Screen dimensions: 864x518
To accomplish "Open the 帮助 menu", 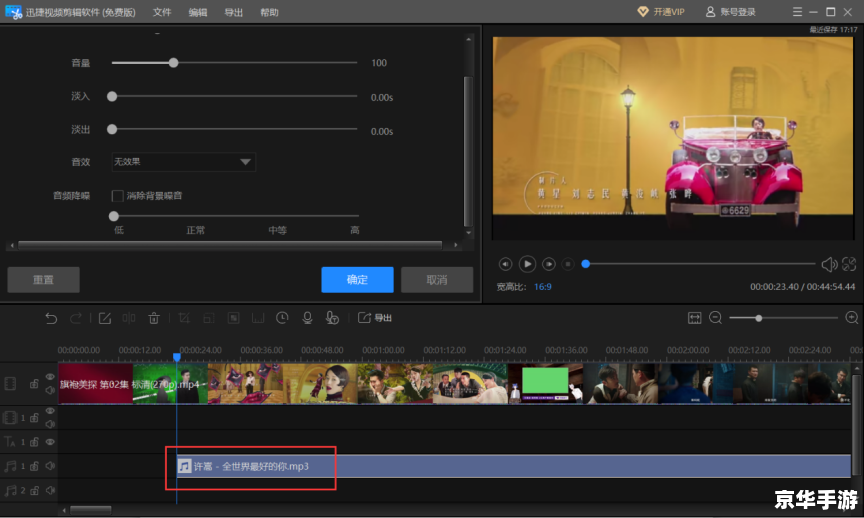I will 269,12.
